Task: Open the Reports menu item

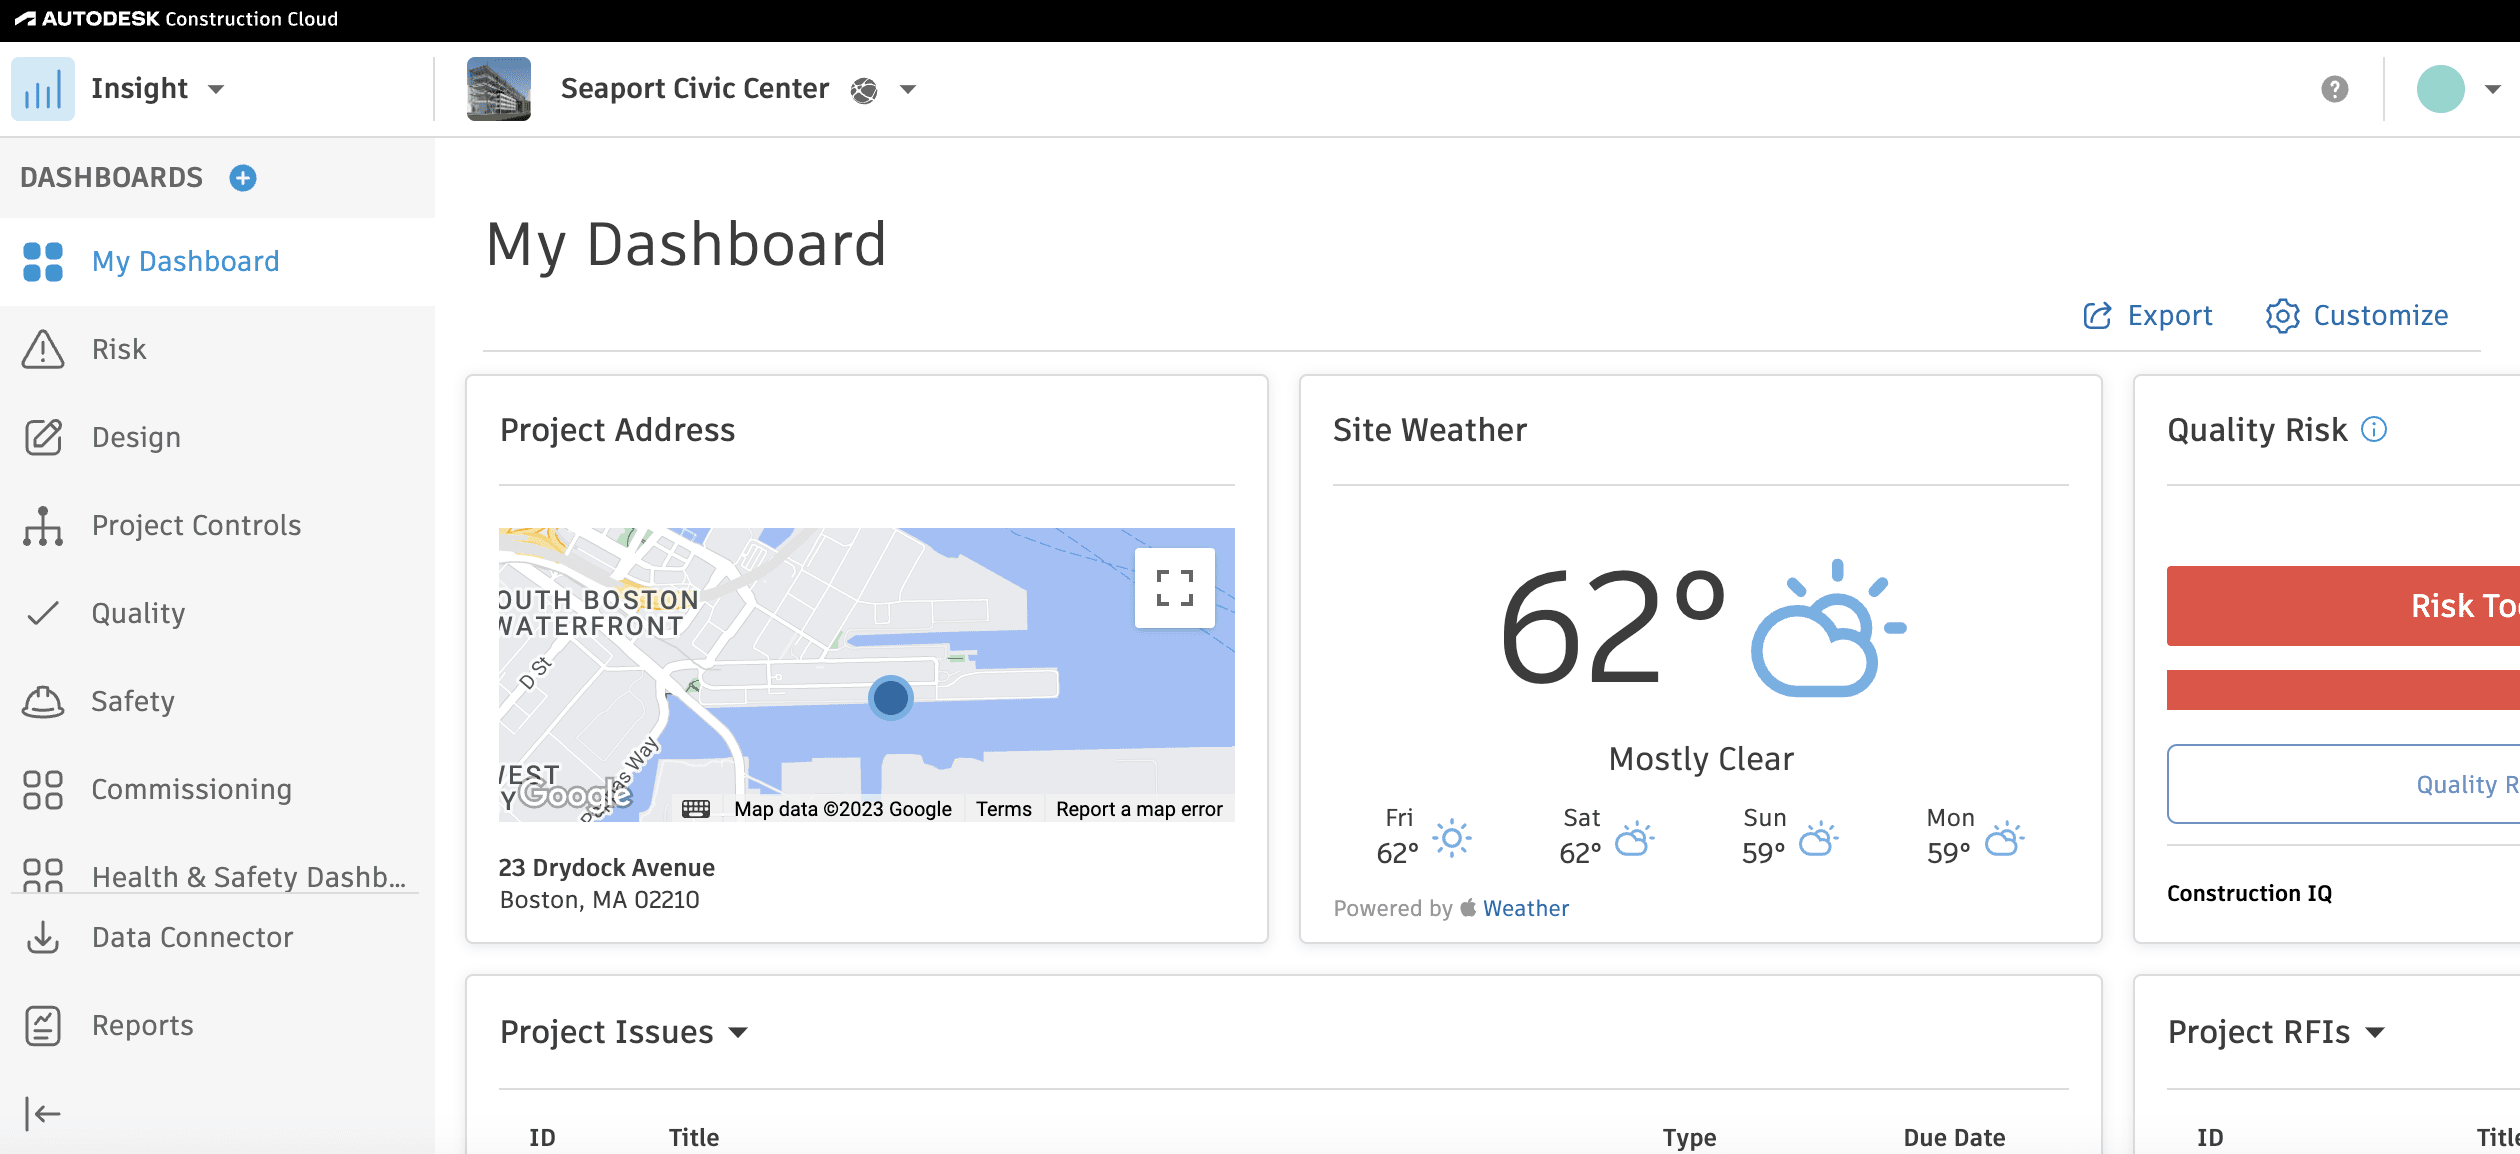Action: tap(143, 1025)
